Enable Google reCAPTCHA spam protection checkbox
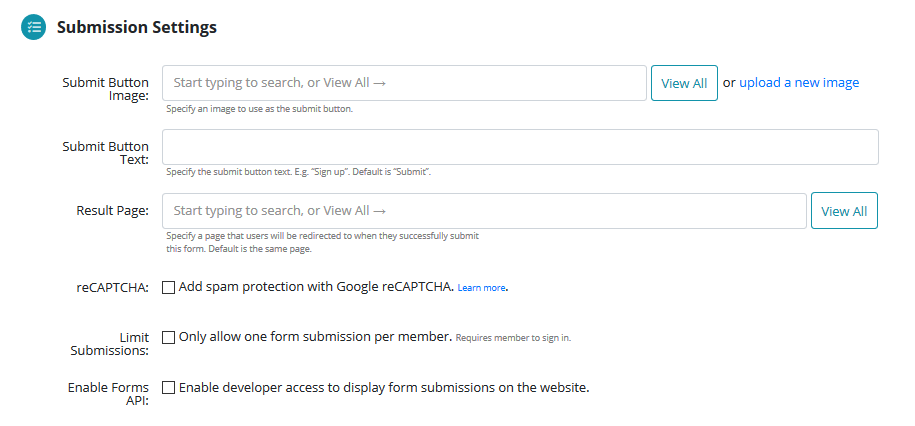This screenshot has width=915, height=426. tap(169, 287)
